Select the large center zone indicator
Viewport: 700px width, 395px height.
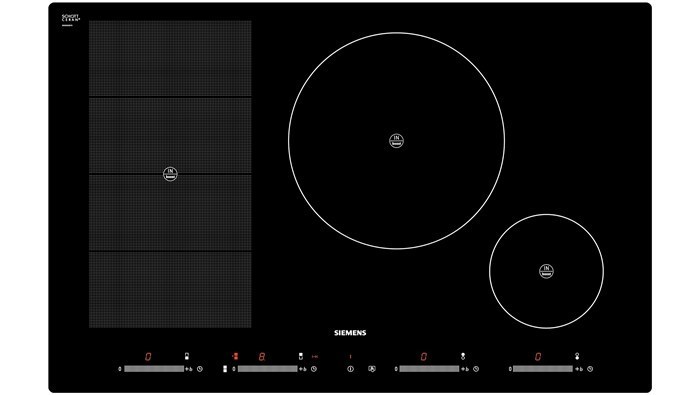point(463,356)
